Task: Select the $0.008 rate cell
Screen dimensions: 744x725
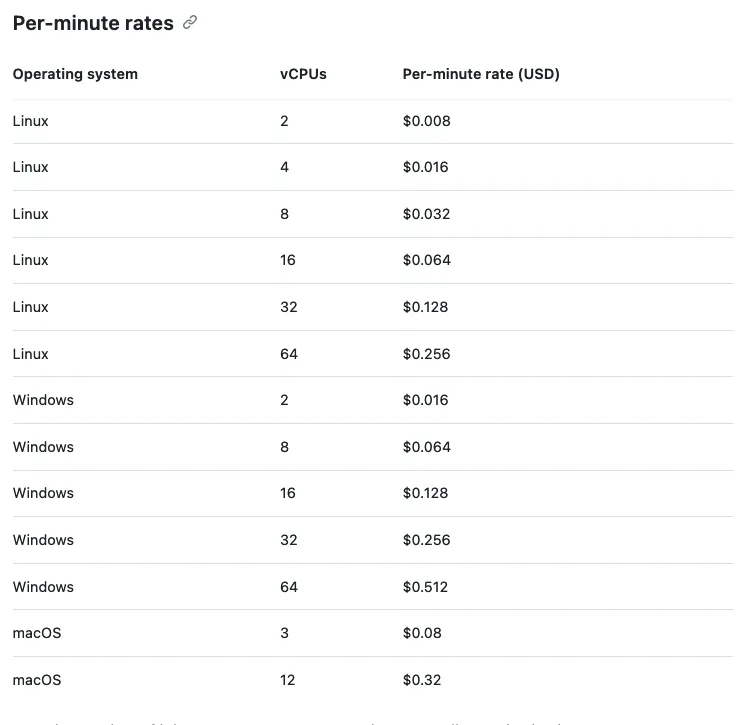Action: 427,121
